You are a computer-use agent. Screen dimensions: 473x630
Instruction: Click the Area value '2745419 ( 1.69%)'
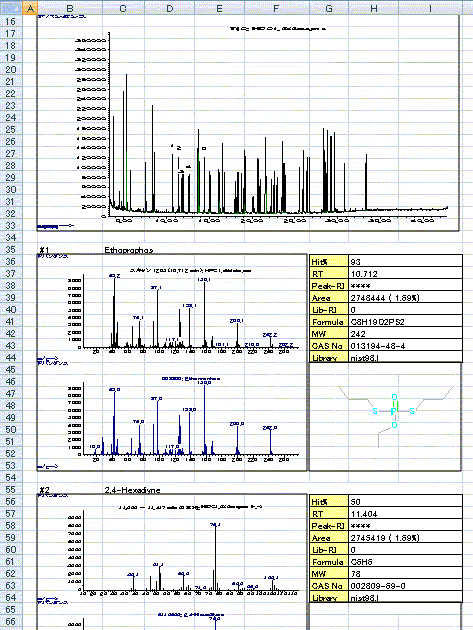click(405, 538)
